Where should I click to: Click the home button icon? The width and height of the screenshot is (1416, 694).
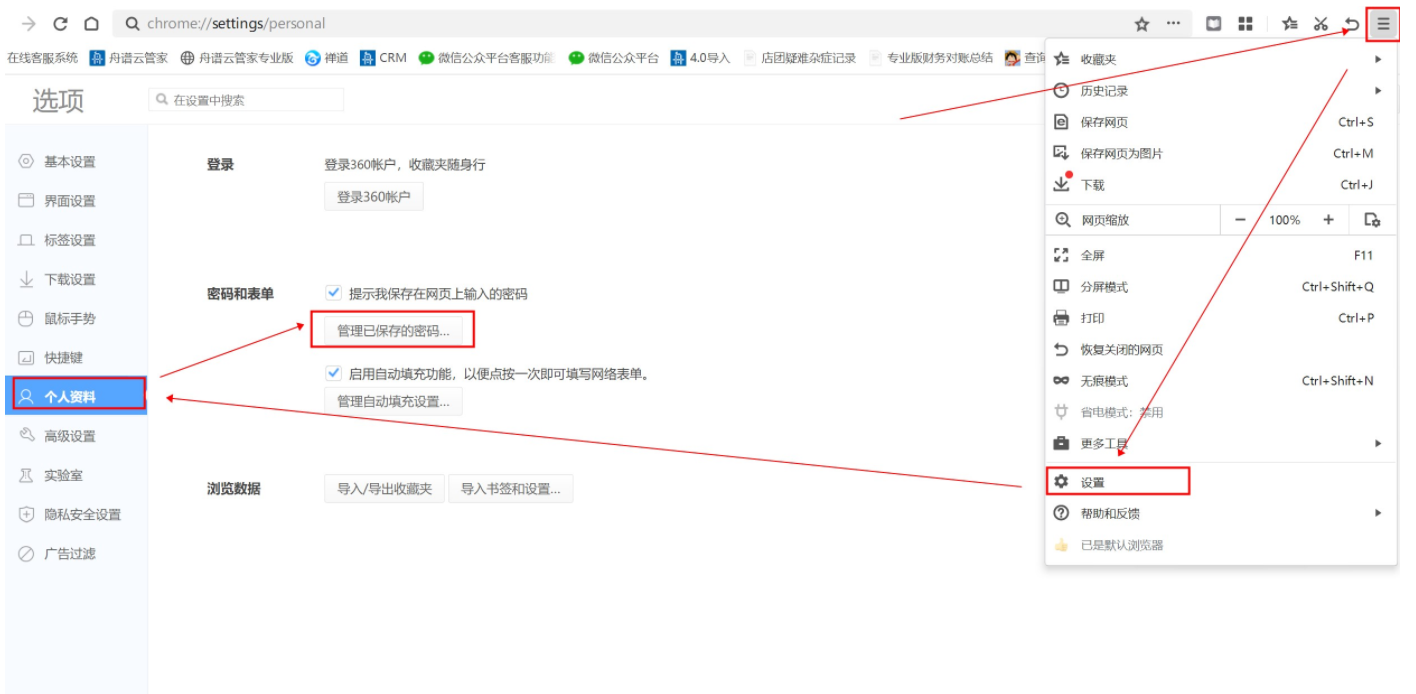91,24
